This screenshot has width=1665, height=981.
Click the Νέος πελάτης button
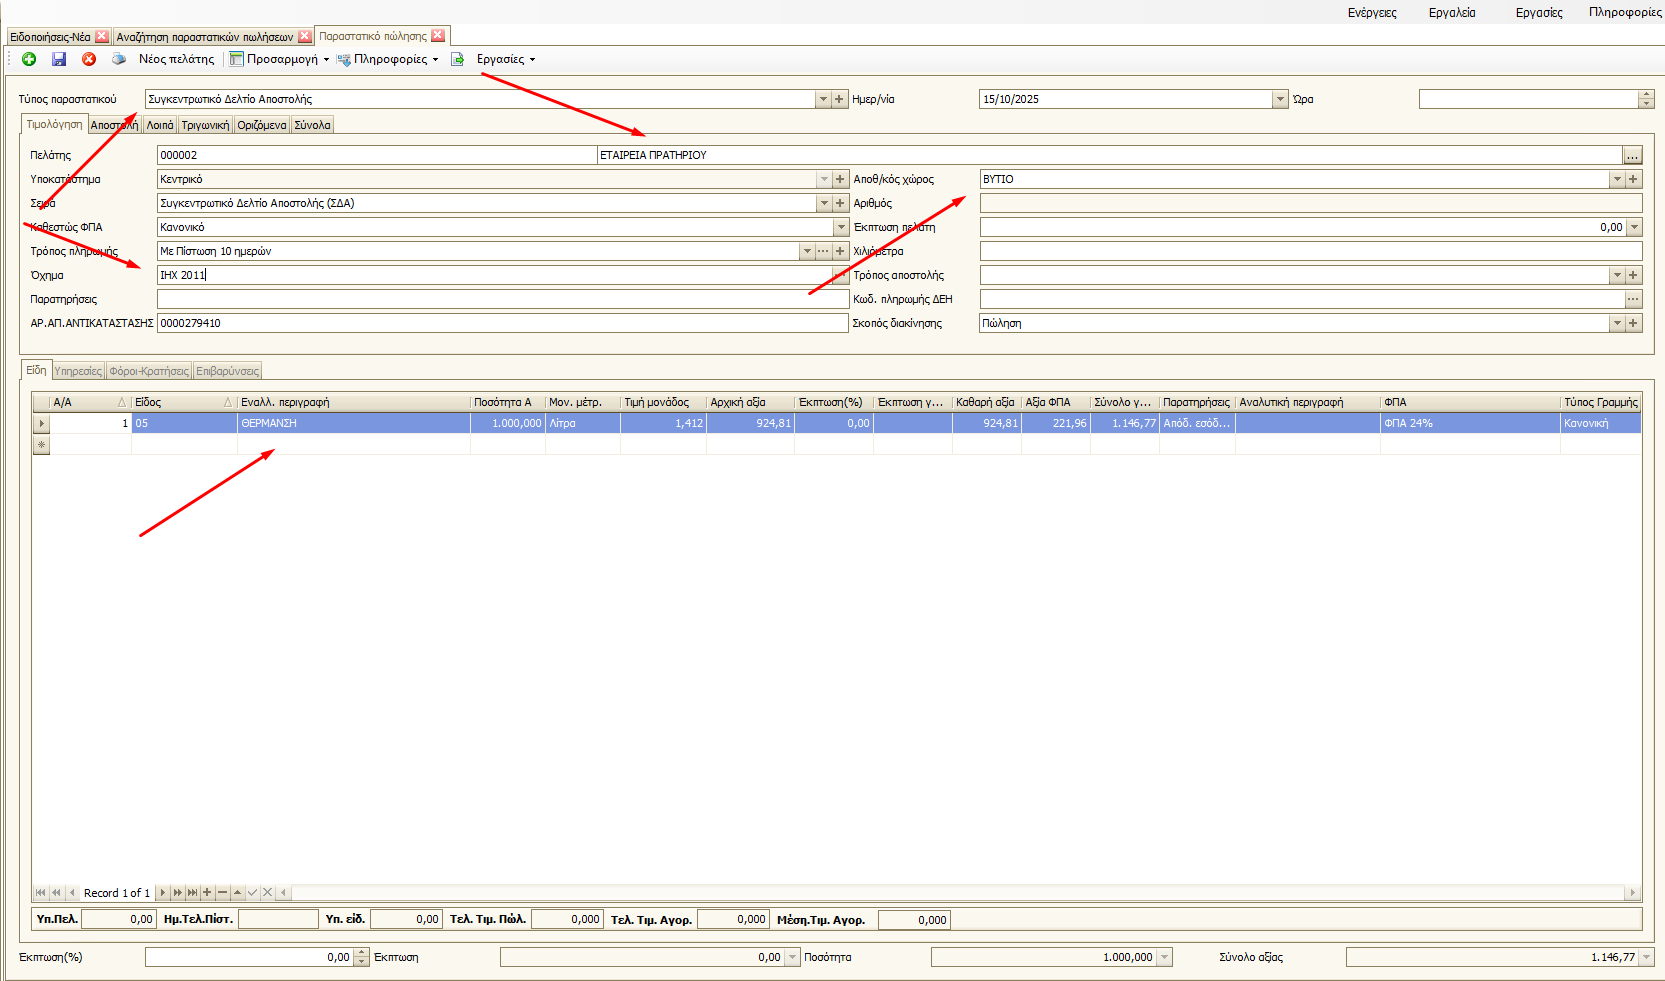(176, 59)
